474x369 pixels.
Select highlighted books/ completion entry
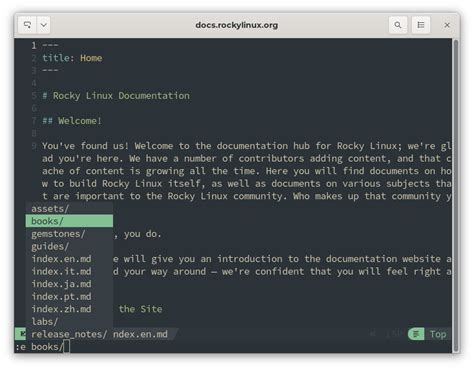(x=69, y=221)
